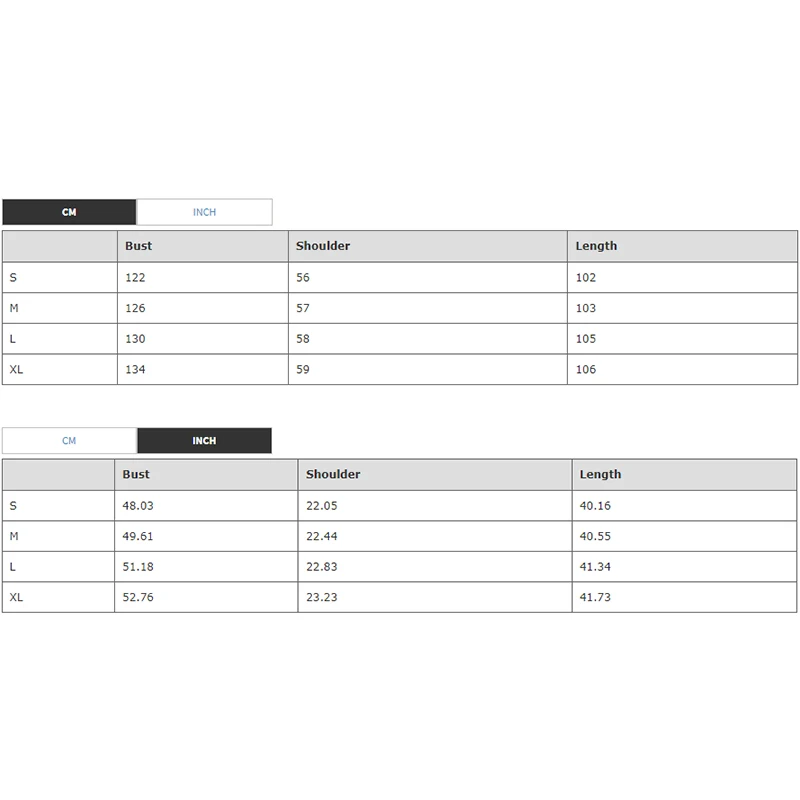Click the white CM tab above the second table

pos(69,441)
